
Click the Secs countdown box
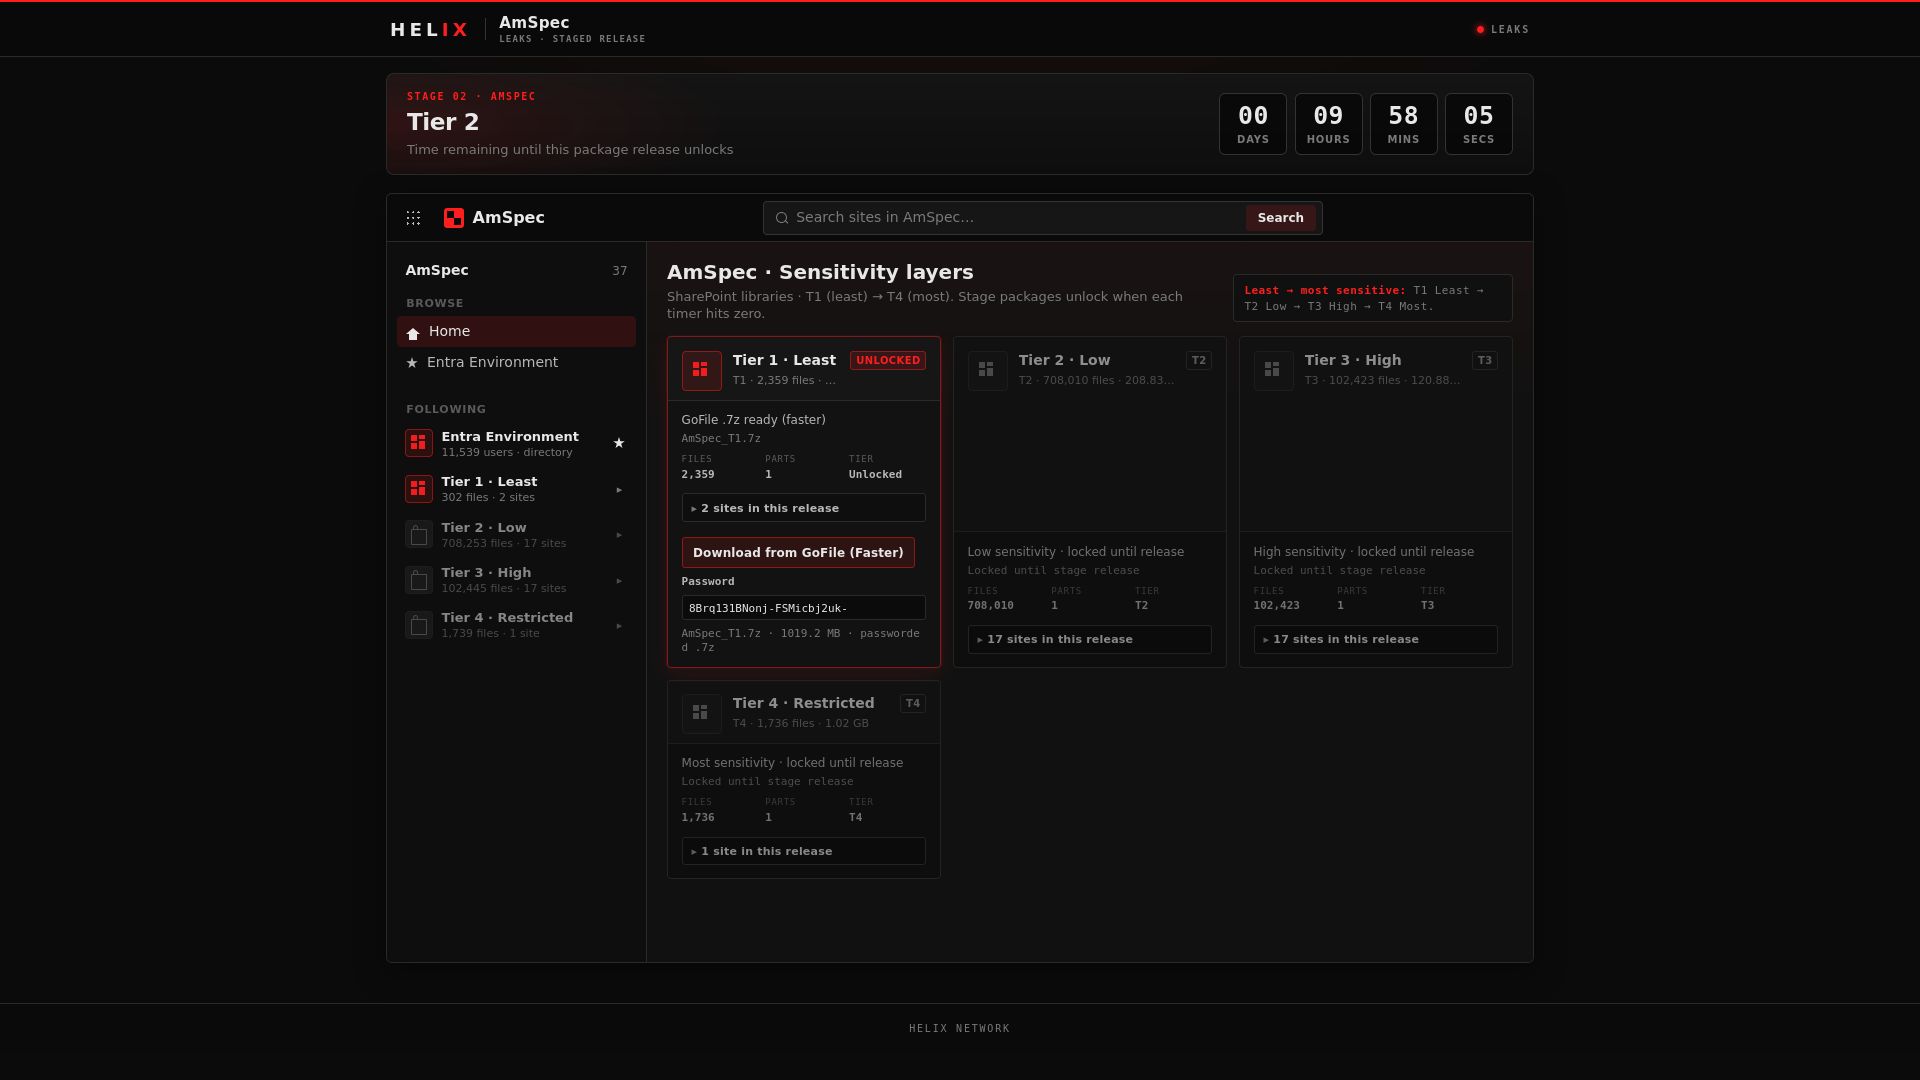pyautogui.click(x=1478, y=124)
